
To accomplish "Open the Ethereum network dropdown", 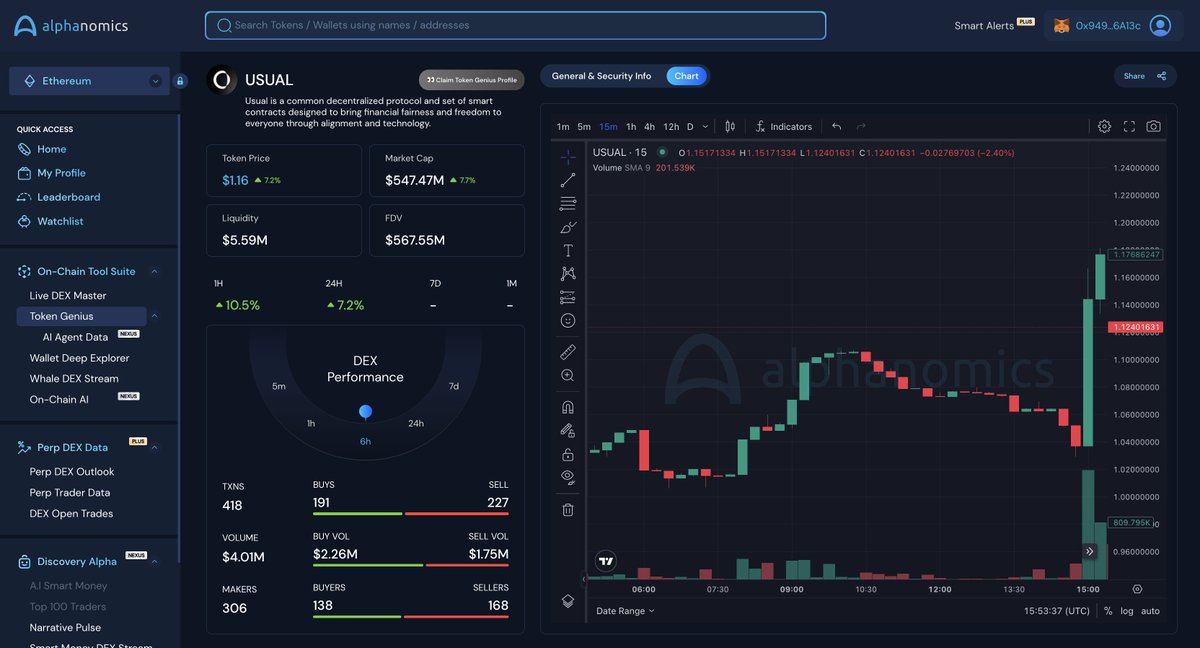I will pos(89,81).
